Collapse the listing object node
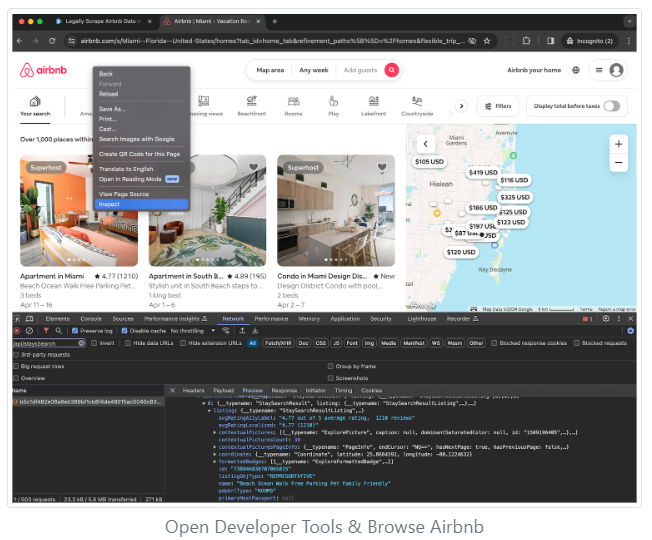The width and height of the screenshot is (652, 540). [209, 411]
